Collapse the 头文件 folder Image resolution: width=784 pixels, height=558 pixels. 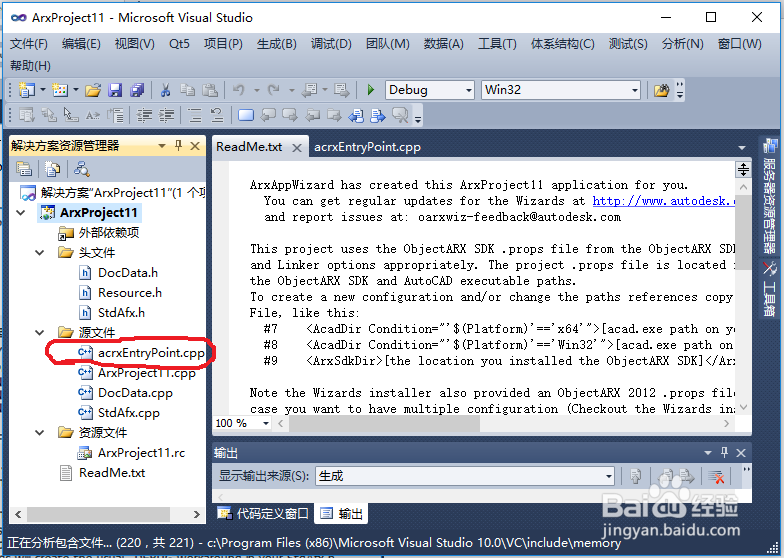[x=40, y=252]
